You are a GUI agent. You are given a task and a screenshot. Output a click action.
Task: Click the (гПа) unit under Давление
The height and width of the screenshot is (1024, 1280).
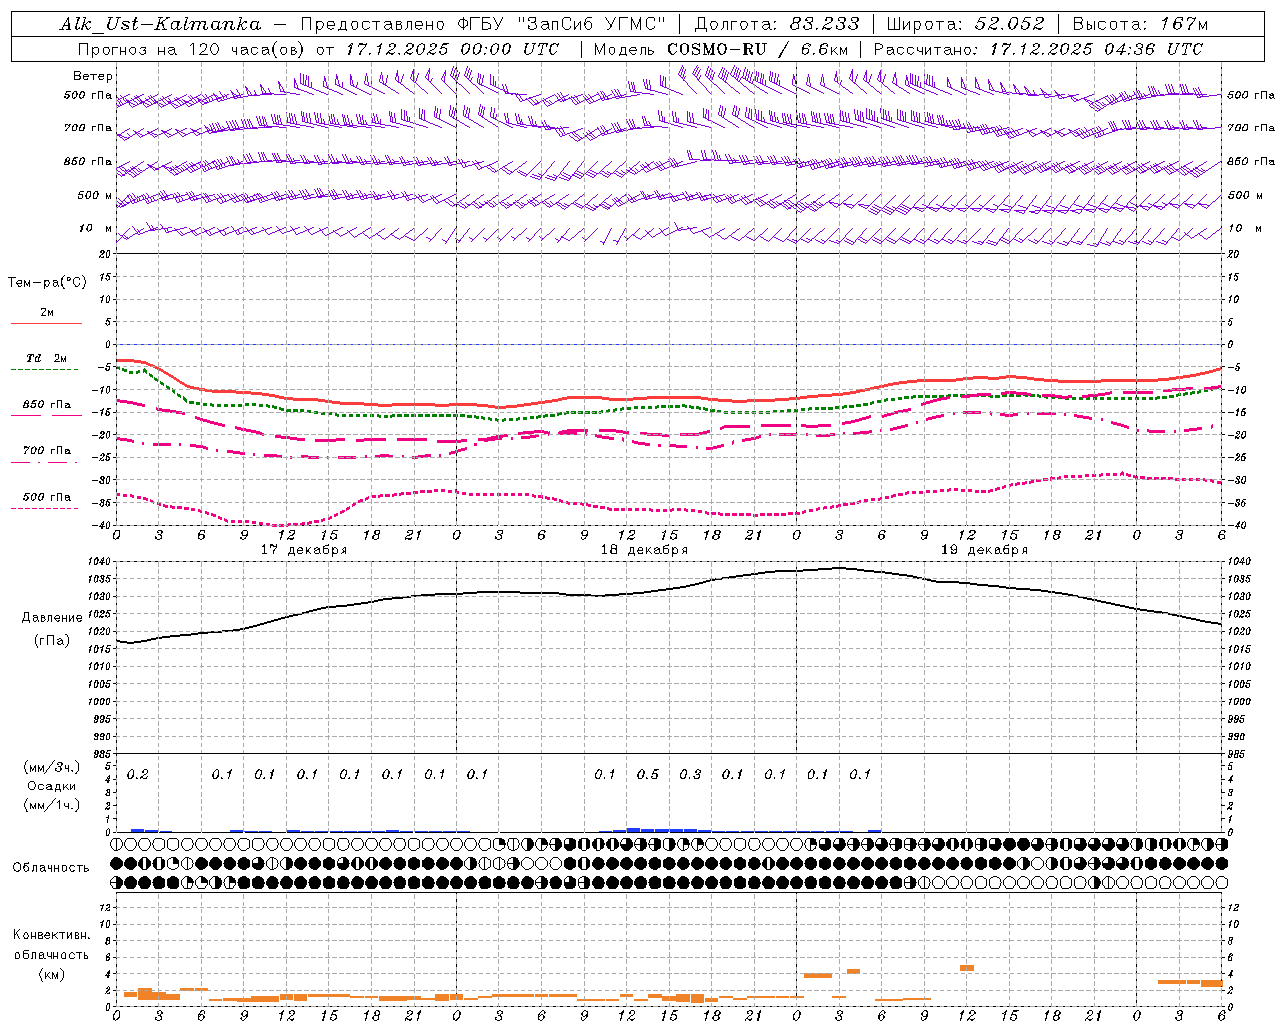(x=52, y=640)
